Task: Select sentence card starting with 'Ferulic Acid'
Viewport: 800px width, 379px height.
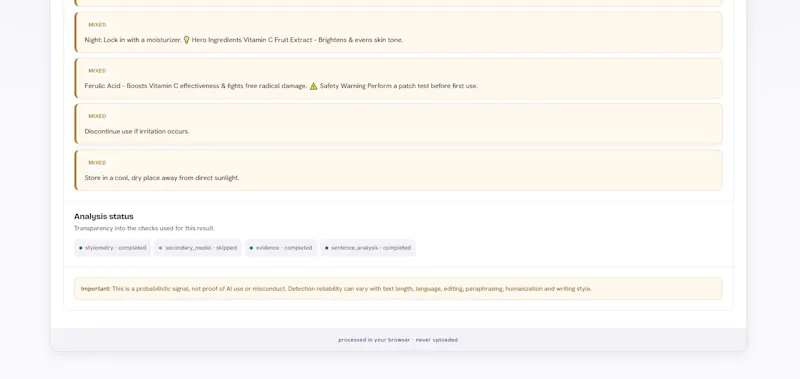Action: click(398, 78)
